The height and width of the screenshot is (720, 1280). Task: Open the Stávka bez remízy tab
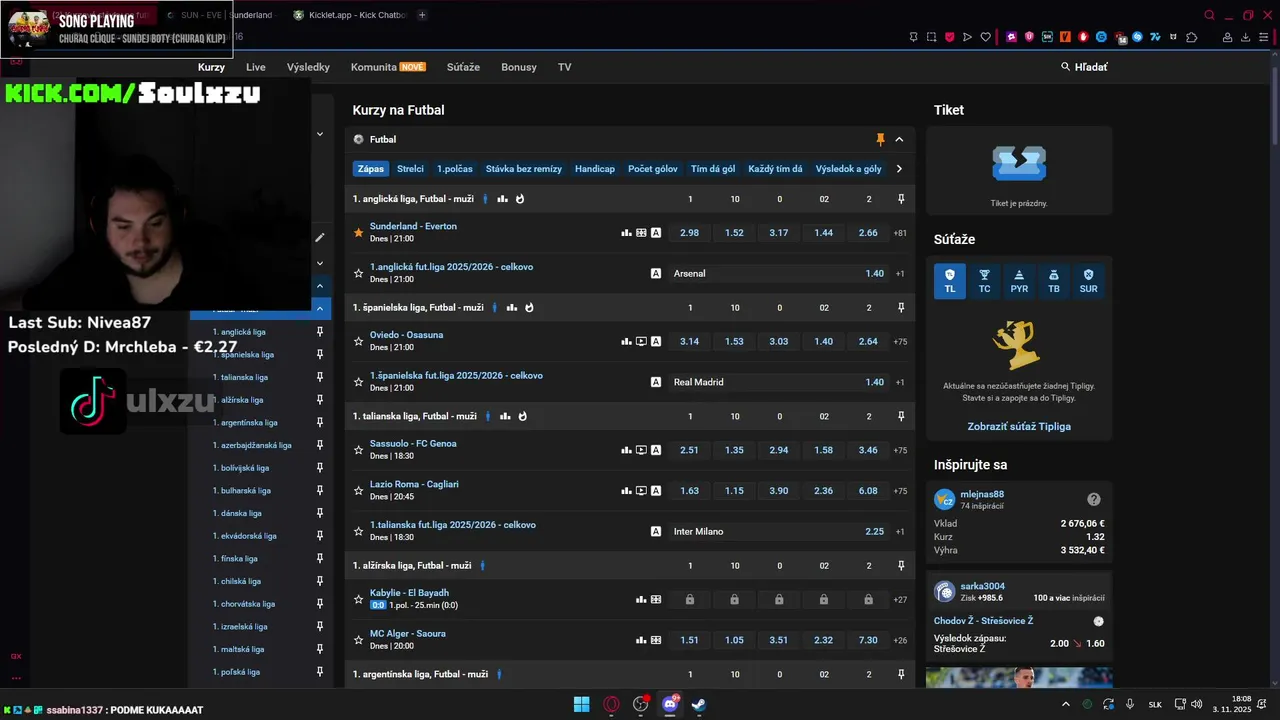pos(524,169)
